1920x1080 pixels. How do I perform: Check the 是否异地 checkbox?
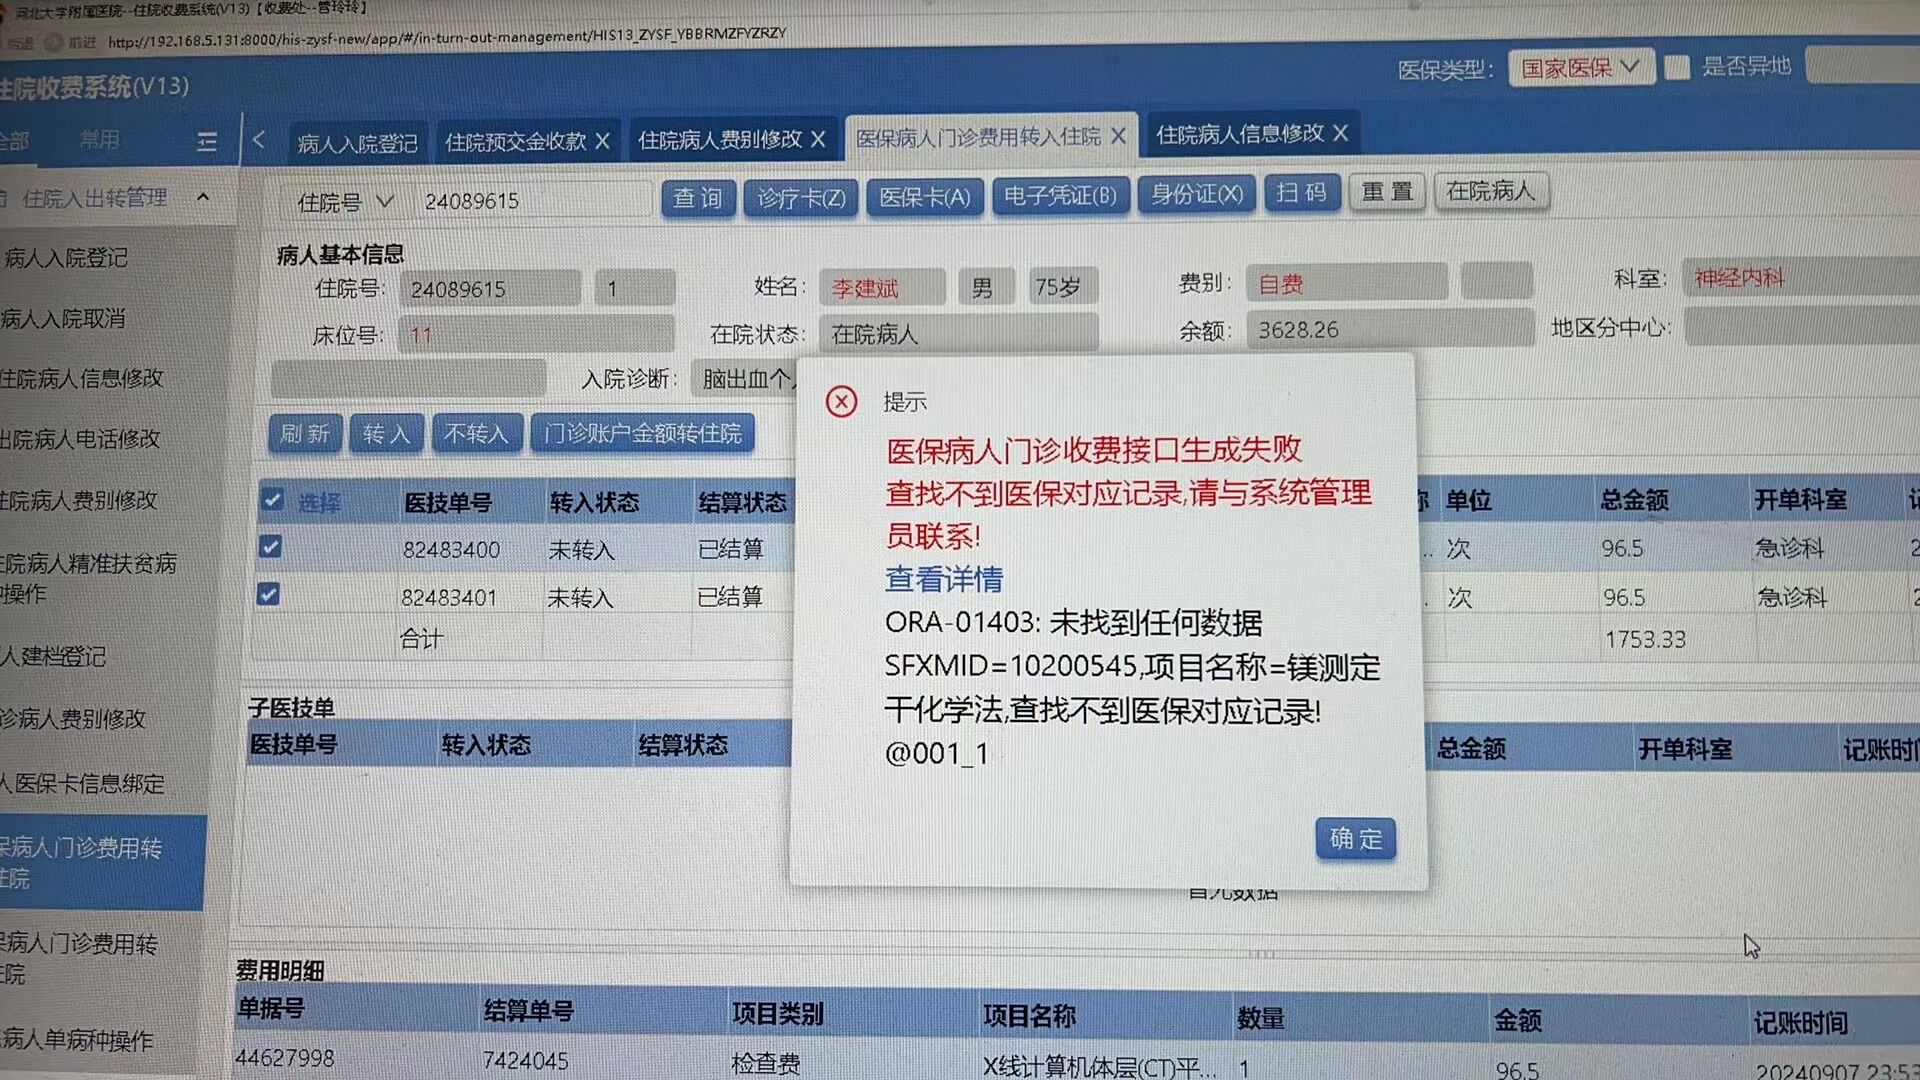[1677, 68]
